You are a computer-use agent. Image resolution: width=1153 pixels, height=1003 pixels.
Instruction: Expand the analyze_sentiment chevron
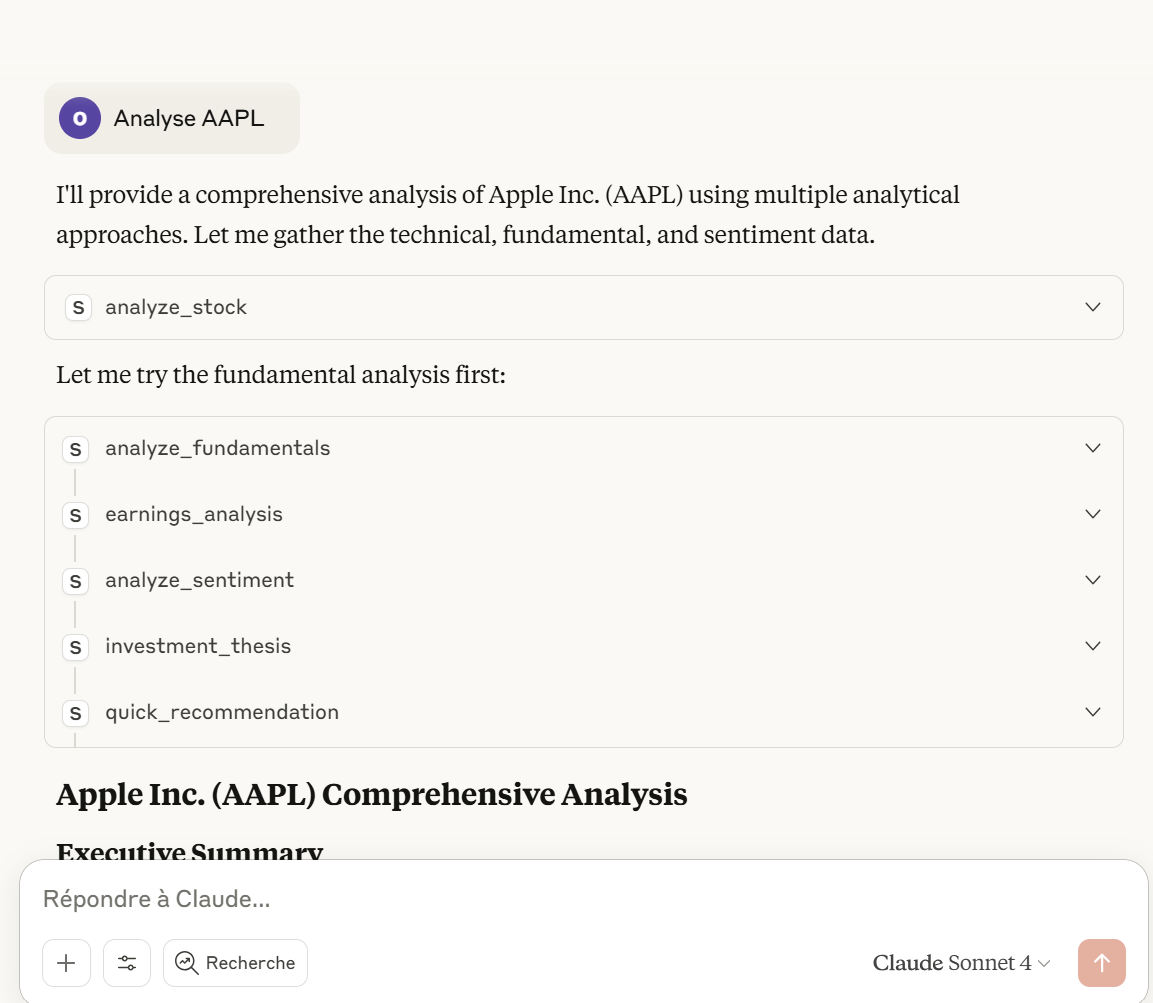pos(1093,580)
